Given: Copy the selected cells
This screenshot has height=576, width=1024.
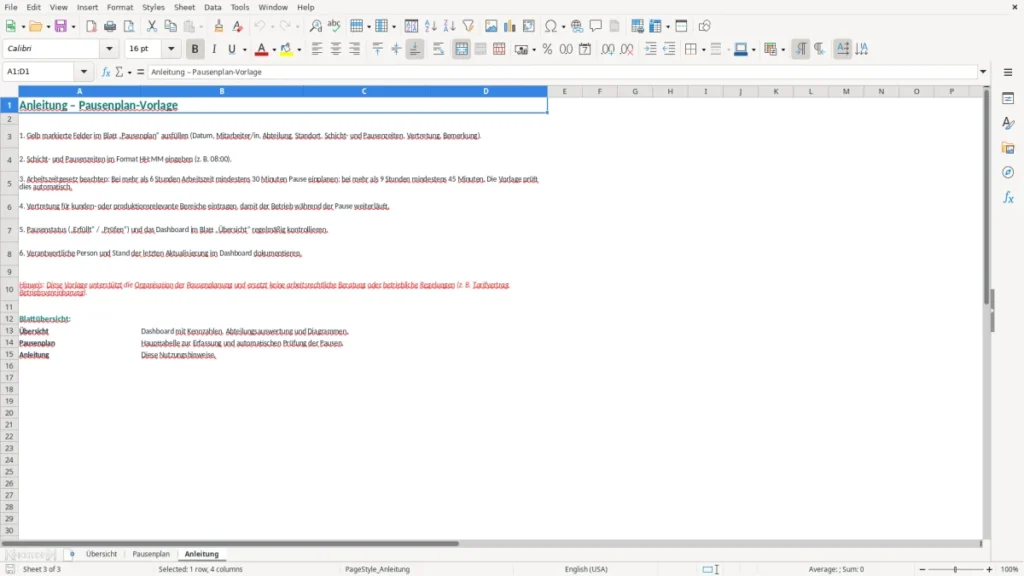Looking at the screenshot, I should [170, 26].
